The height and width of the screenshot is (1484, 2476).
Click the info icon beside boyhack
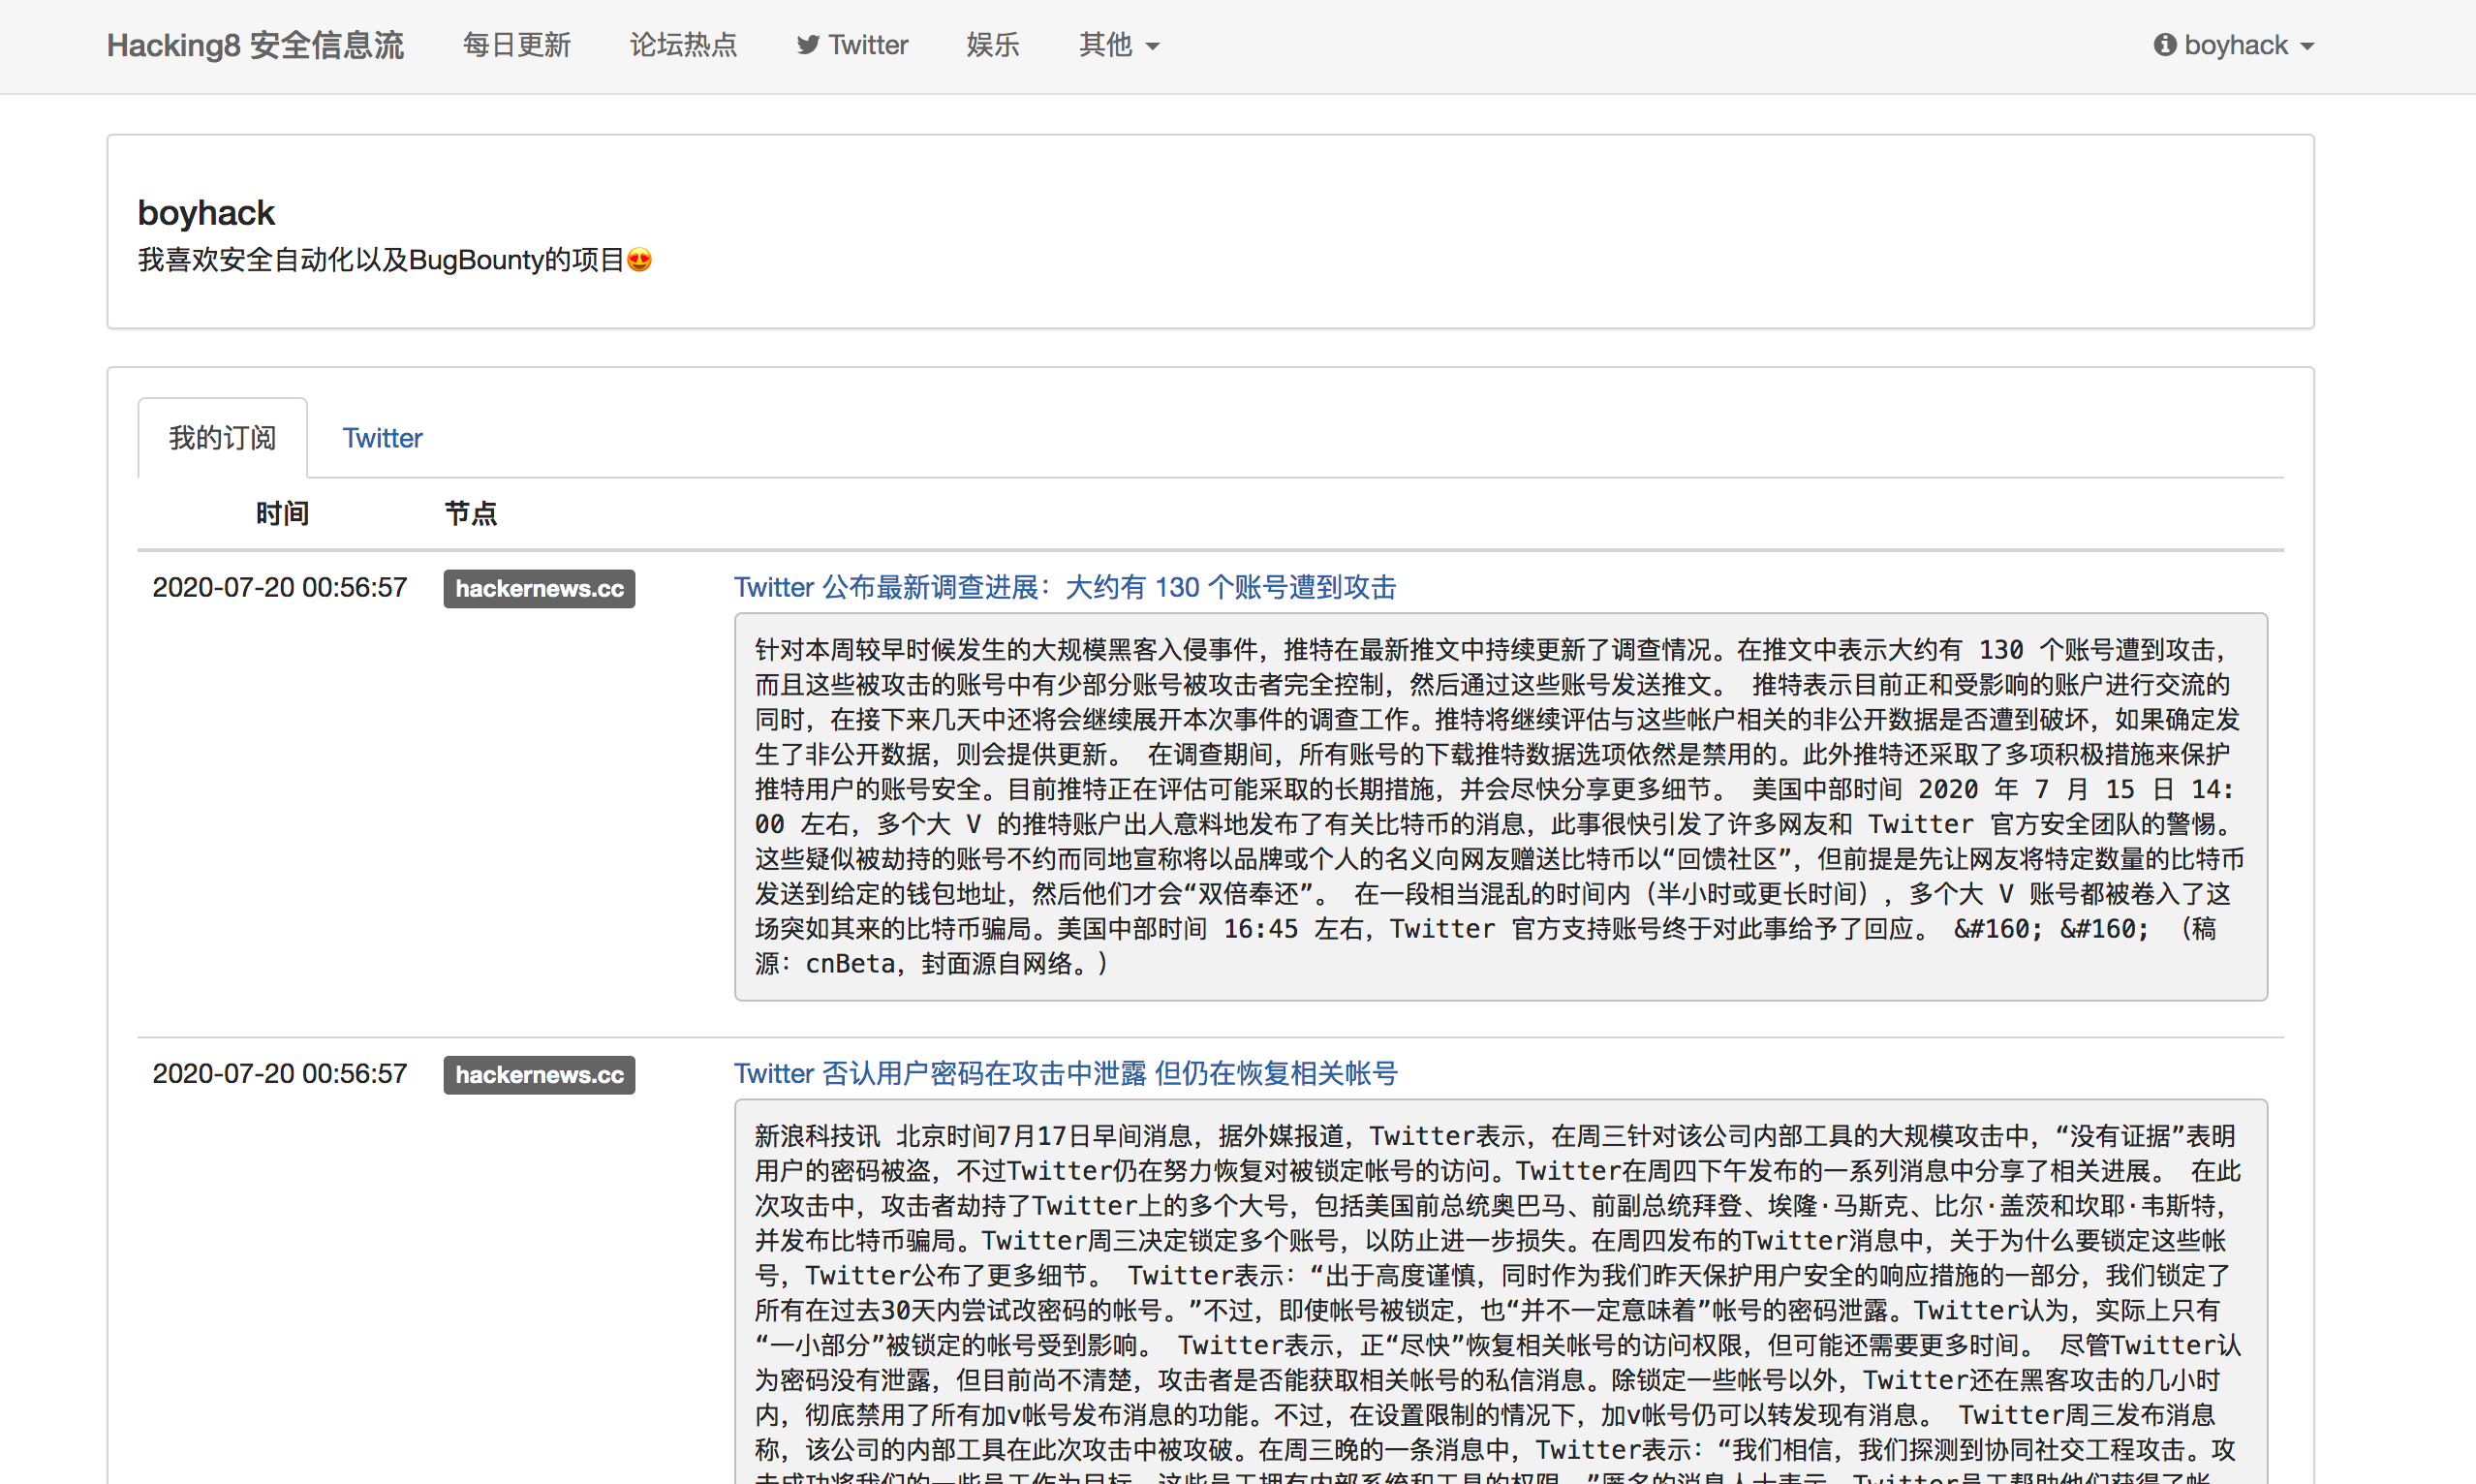[2165, 45]
